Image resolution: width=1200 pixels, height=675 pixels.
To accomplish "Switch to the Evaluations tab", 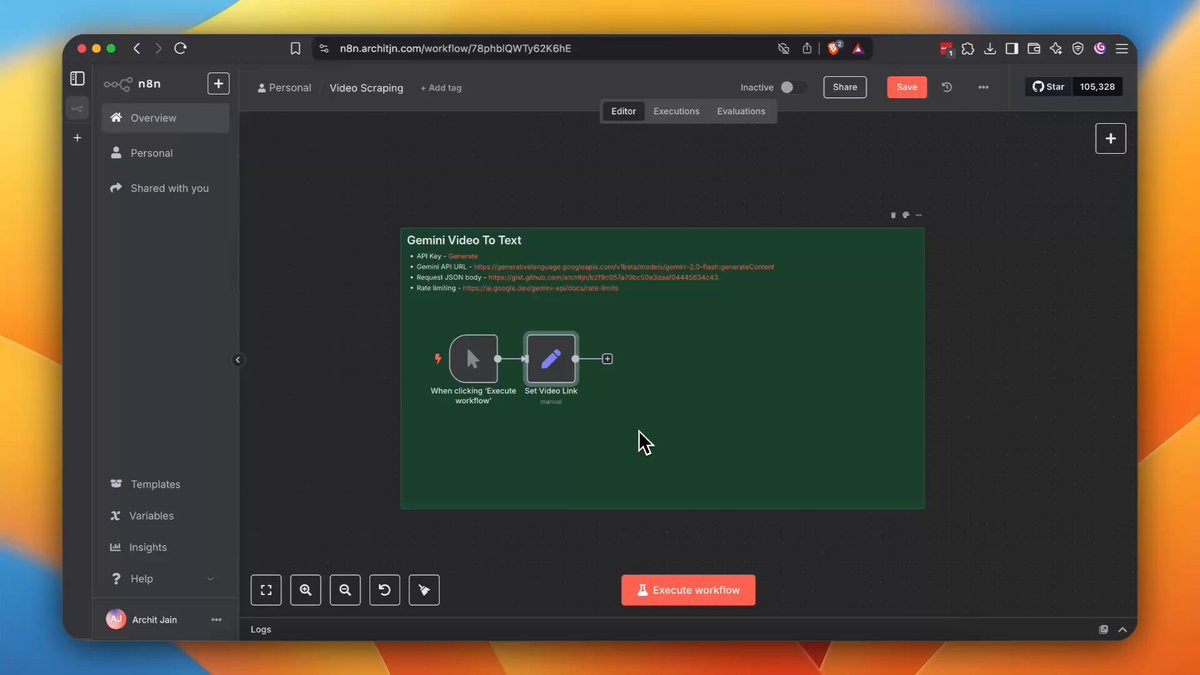I will [741, 111].
